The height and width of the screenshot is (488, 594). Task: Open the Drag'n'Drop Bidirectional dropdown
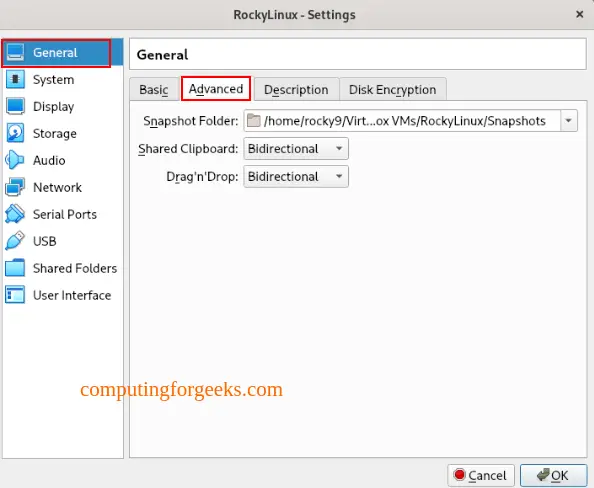[x=296, y=177]
